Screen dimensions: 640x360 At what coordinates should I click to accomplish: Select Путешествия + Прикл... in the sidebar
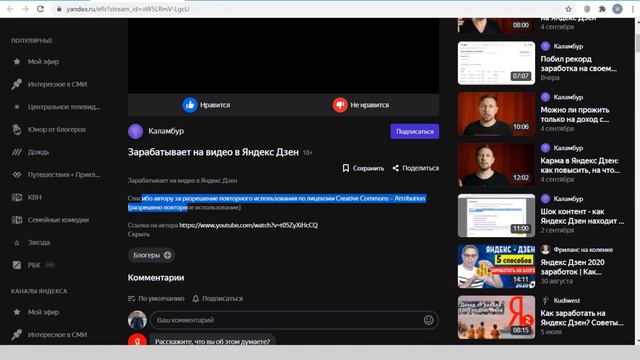[64, 175]
